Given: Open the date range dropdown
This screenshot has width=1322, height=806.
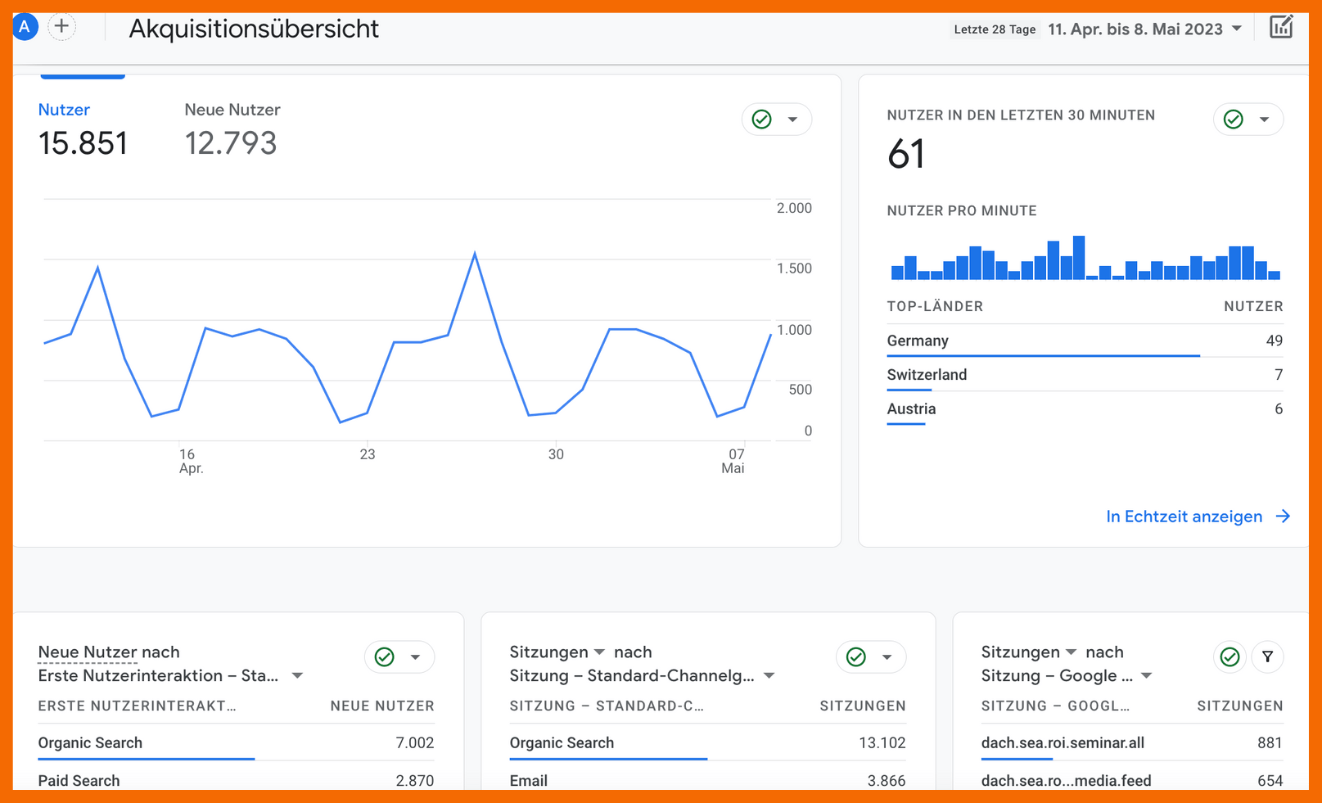Looking at the screenshot, I should [1145, 29].
